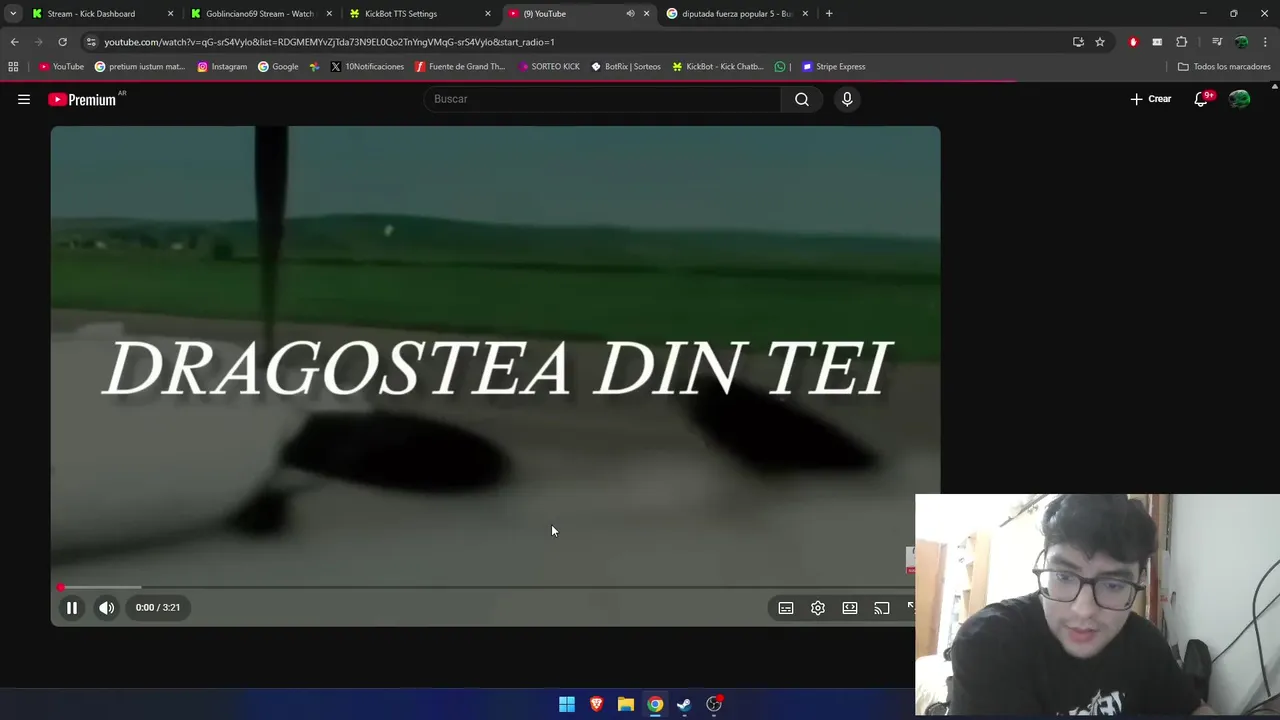The image size is (1280, 720).
Task: Open the pretium iustum bookmark
Action: click(x=140, y=67)
